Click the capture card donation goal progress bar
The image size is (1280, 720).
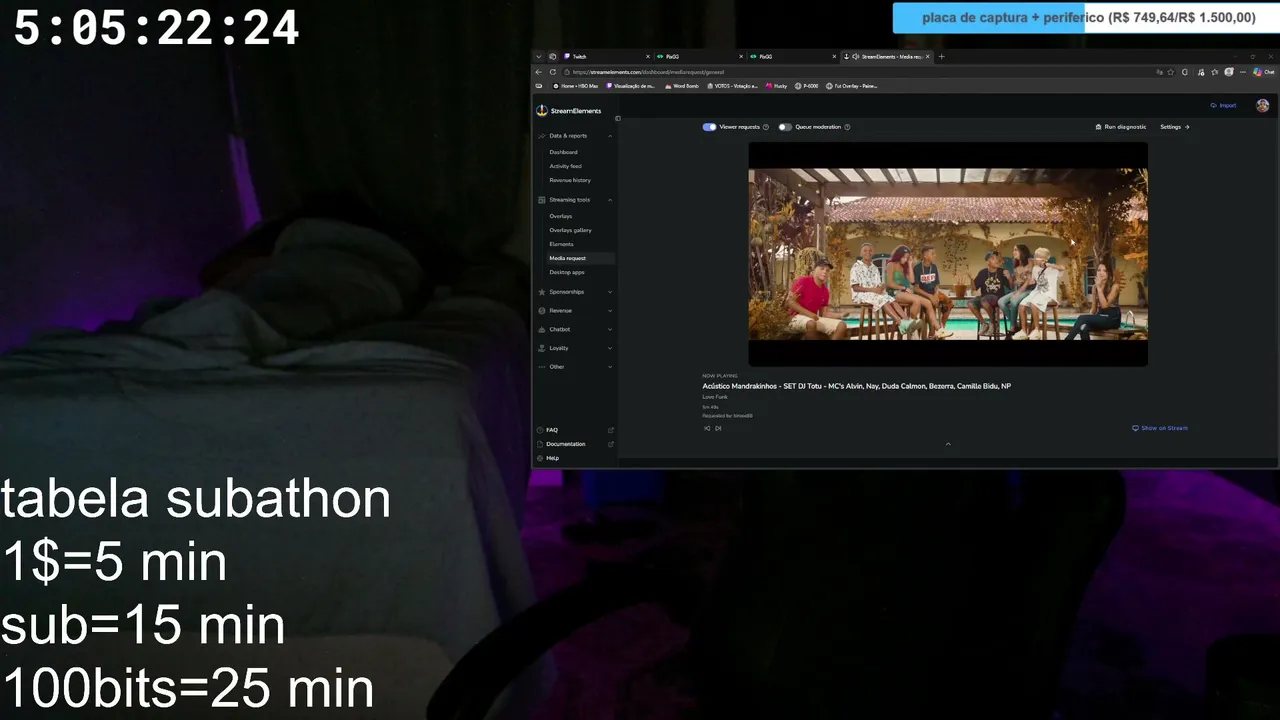(x=1084, y=18)
